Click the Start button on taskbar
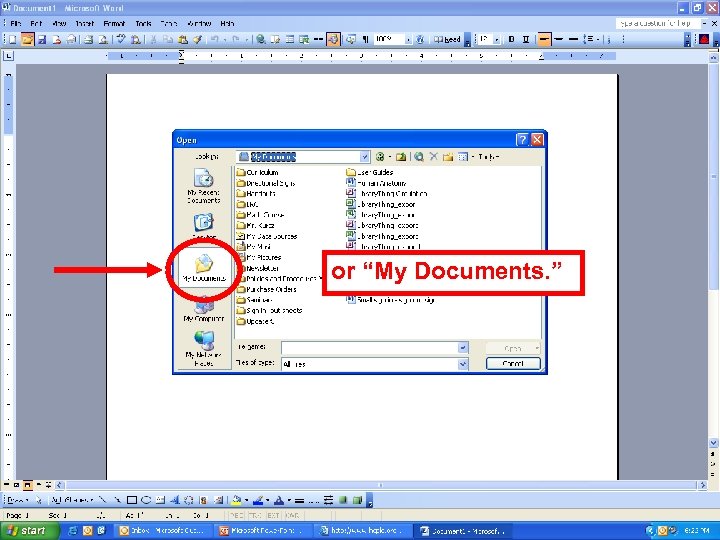The width and height of the screenshot is (720, 540). pos(29,531)
